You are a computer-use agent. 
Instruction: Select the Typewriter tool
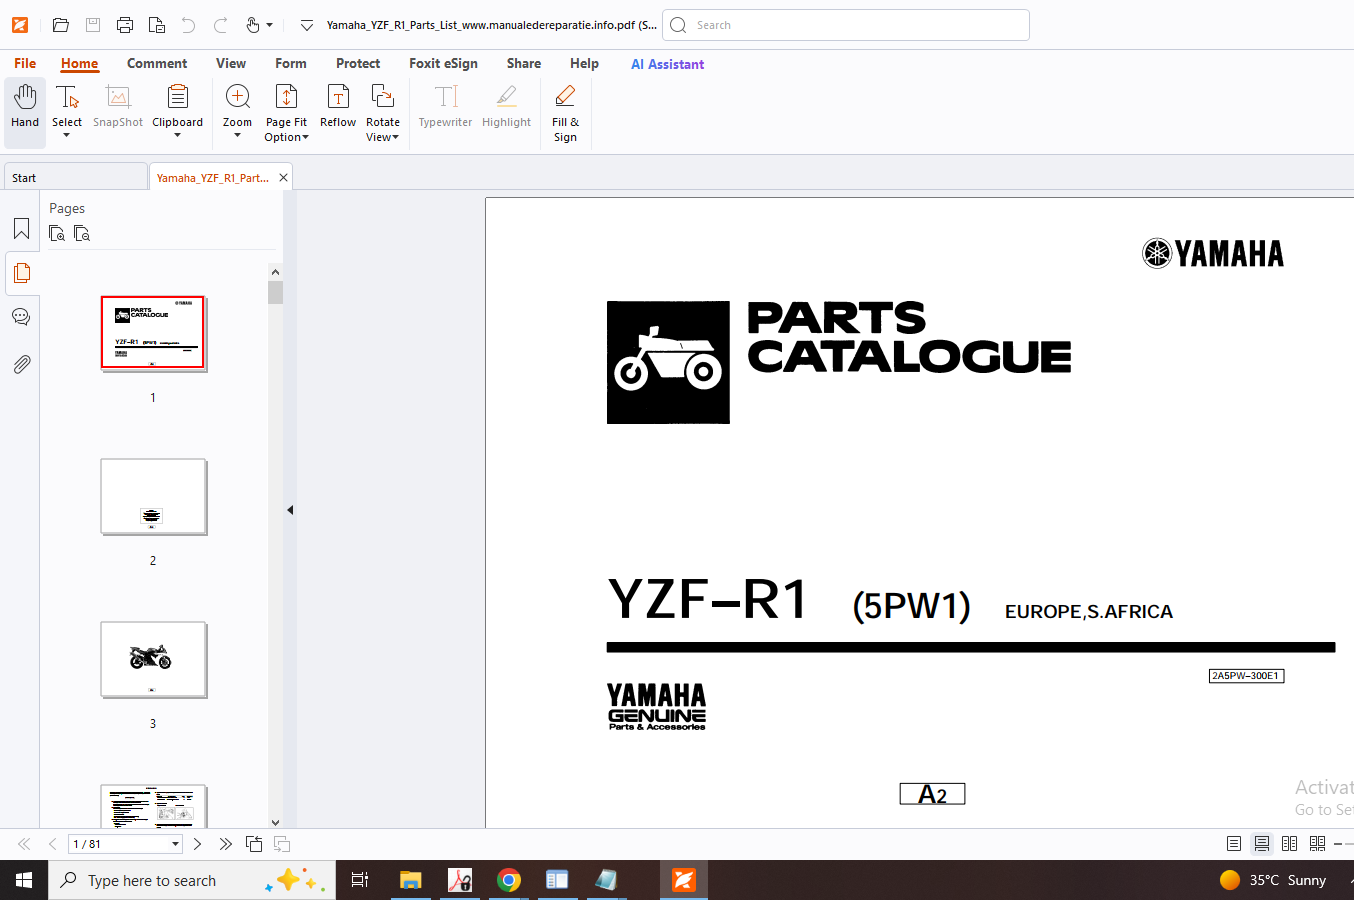445,107
